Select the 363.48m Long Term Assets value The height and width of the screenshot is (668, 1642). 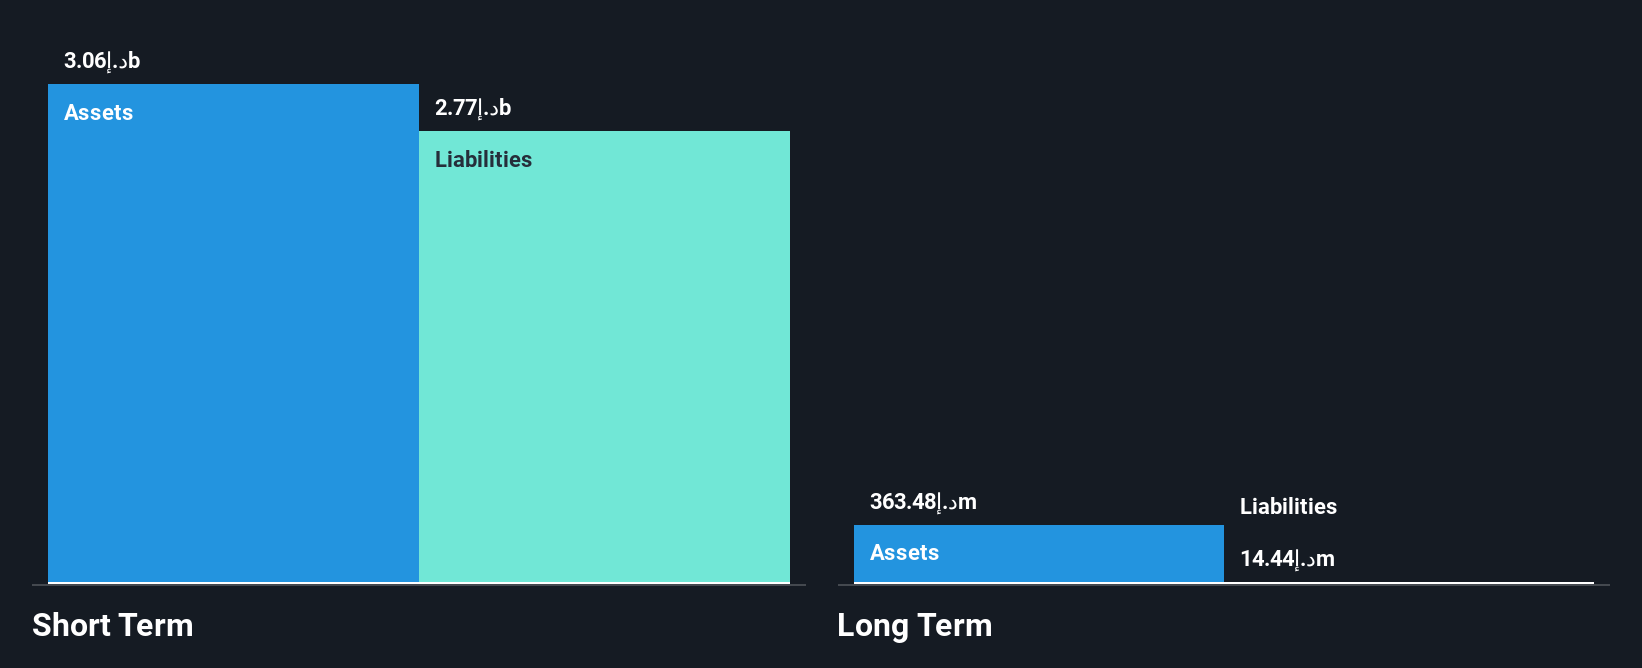point(923,502)
